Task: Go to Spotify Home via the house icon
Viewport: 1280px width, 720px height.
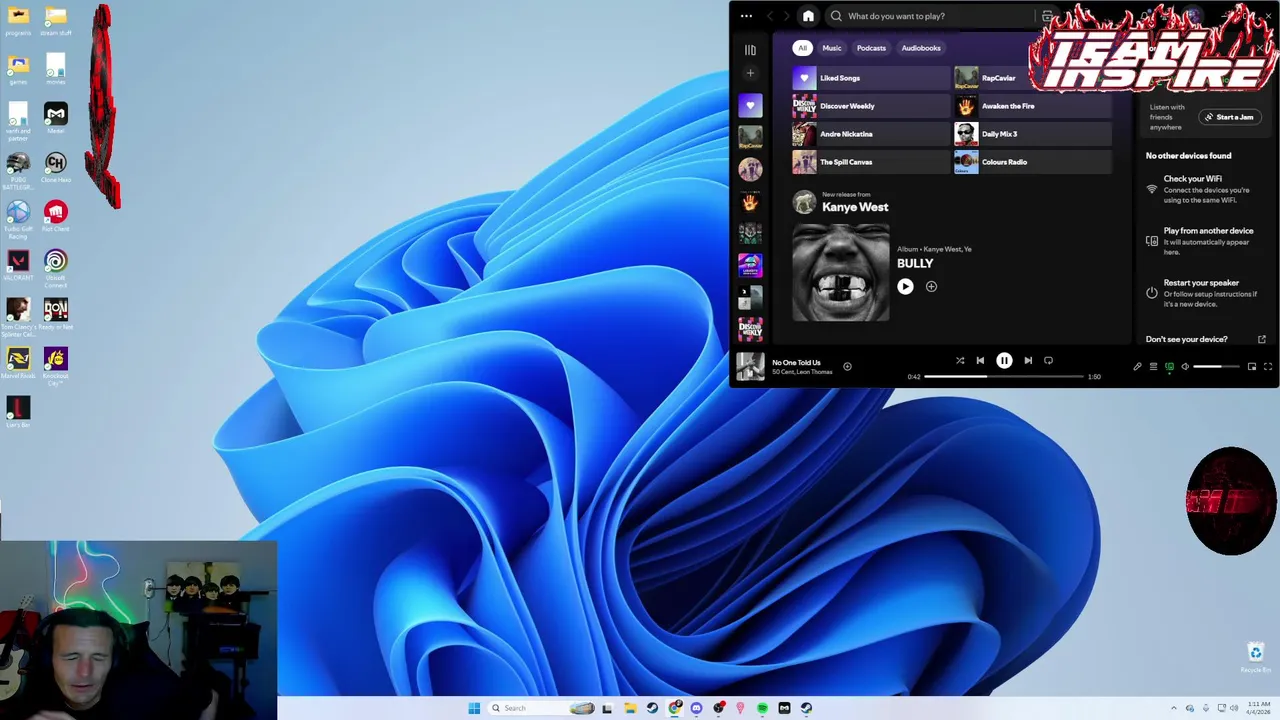Action: click(808, 16)
